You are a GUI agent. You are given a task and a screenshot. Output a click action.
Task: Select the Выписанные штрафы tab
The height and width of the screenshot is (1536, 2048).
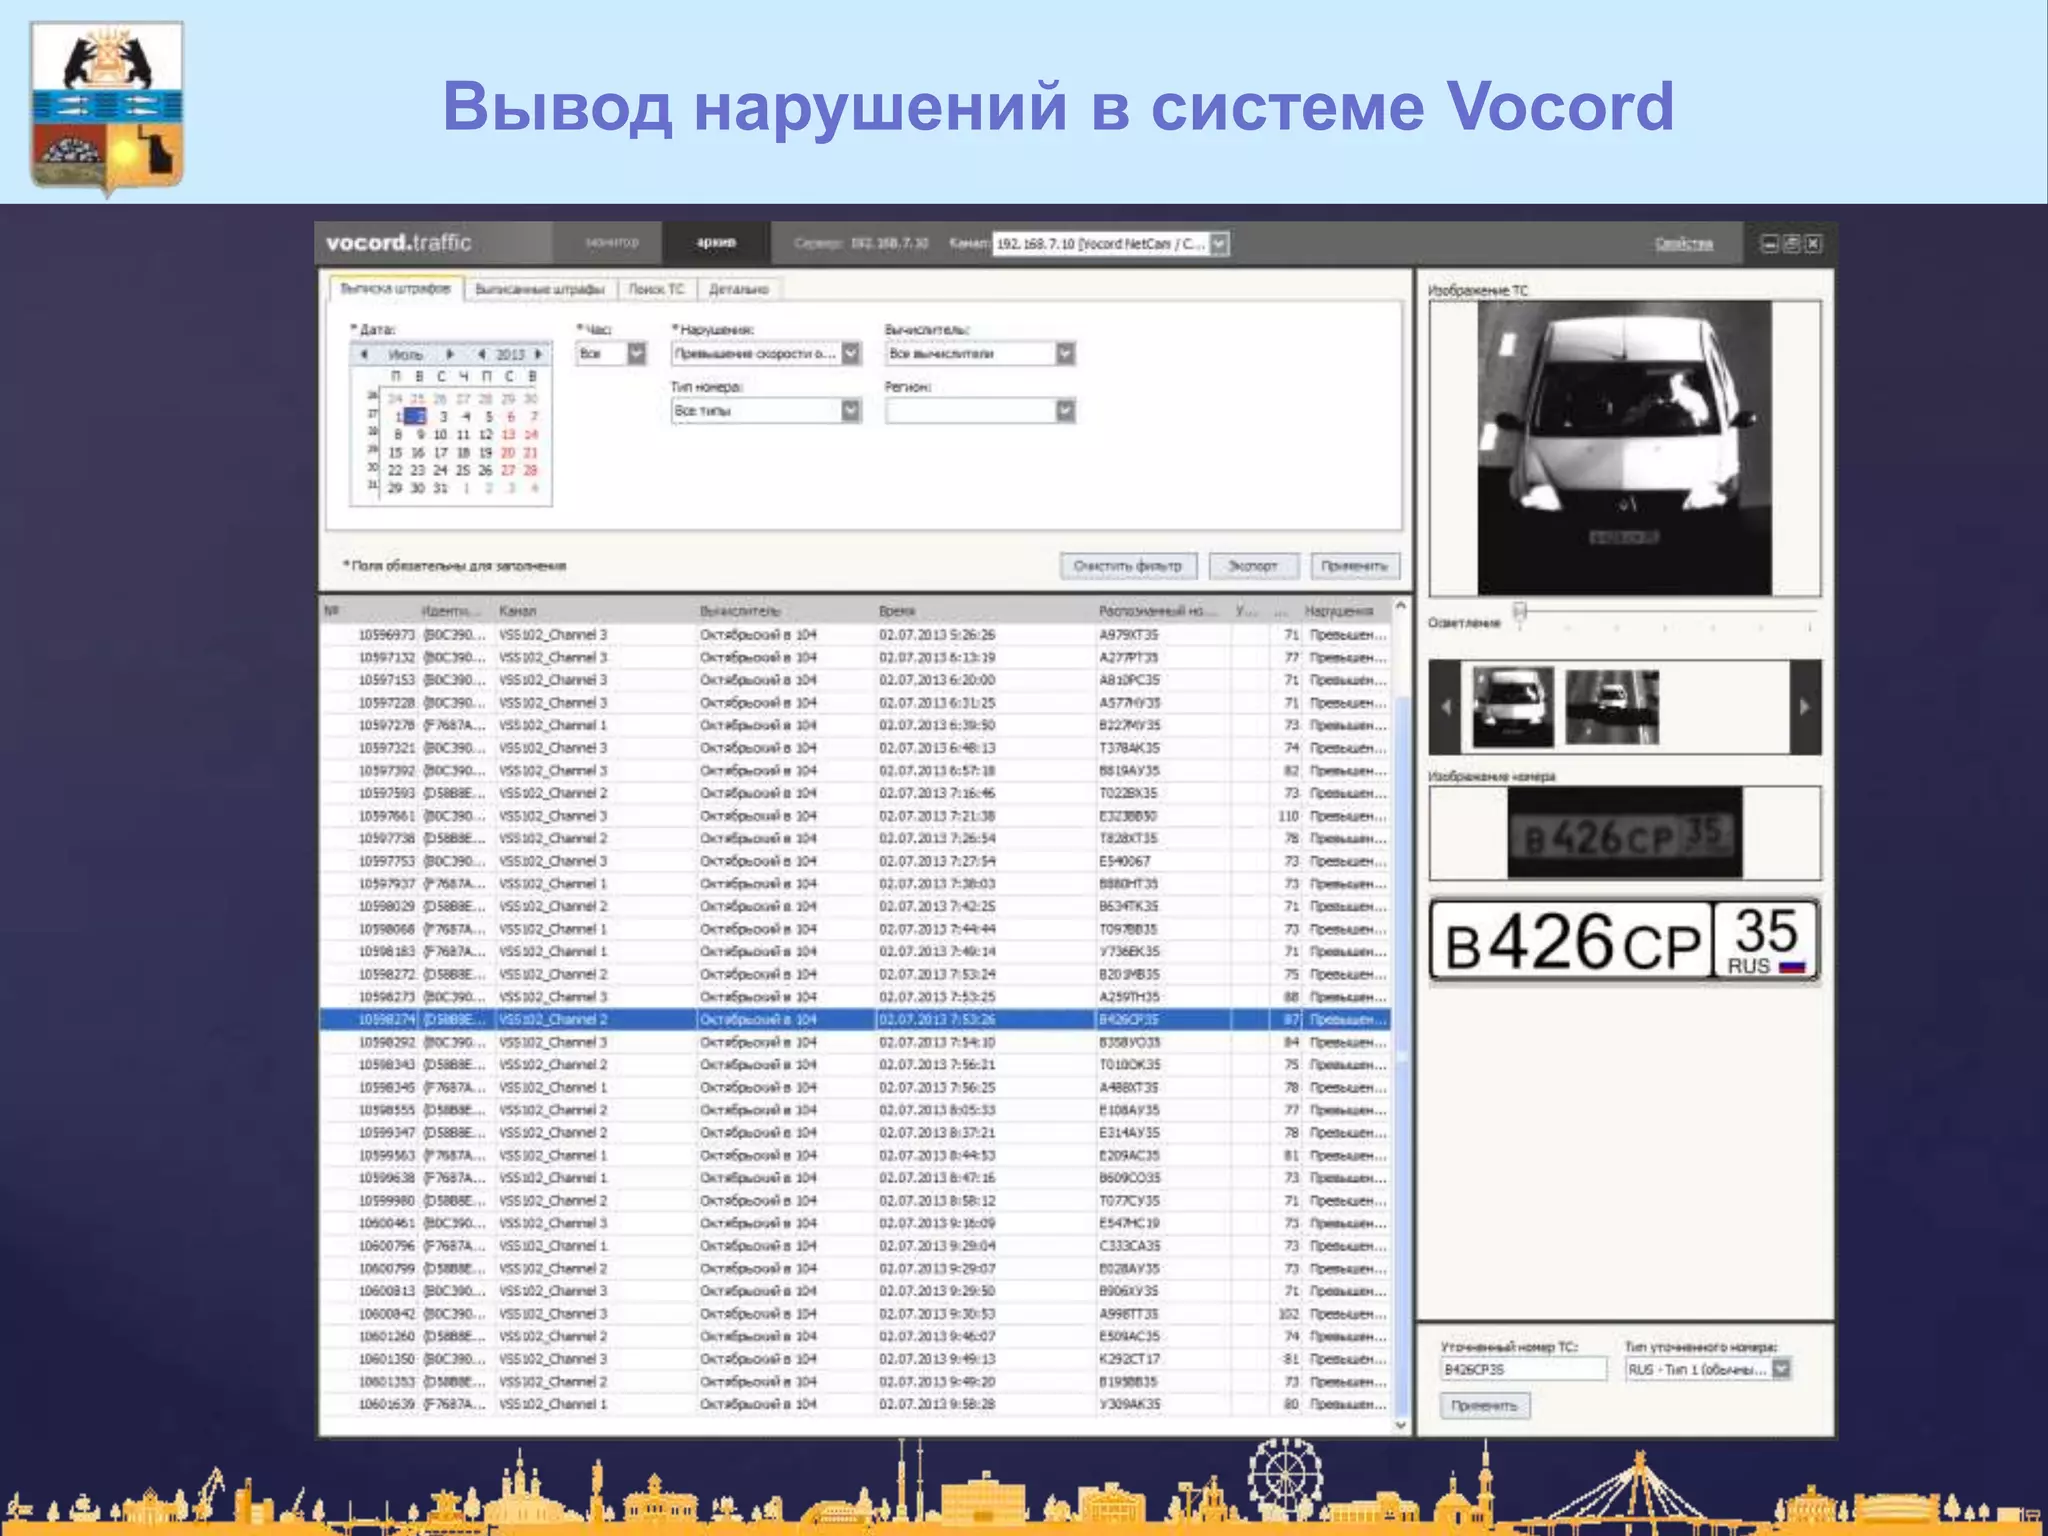(x=540, y=289)
